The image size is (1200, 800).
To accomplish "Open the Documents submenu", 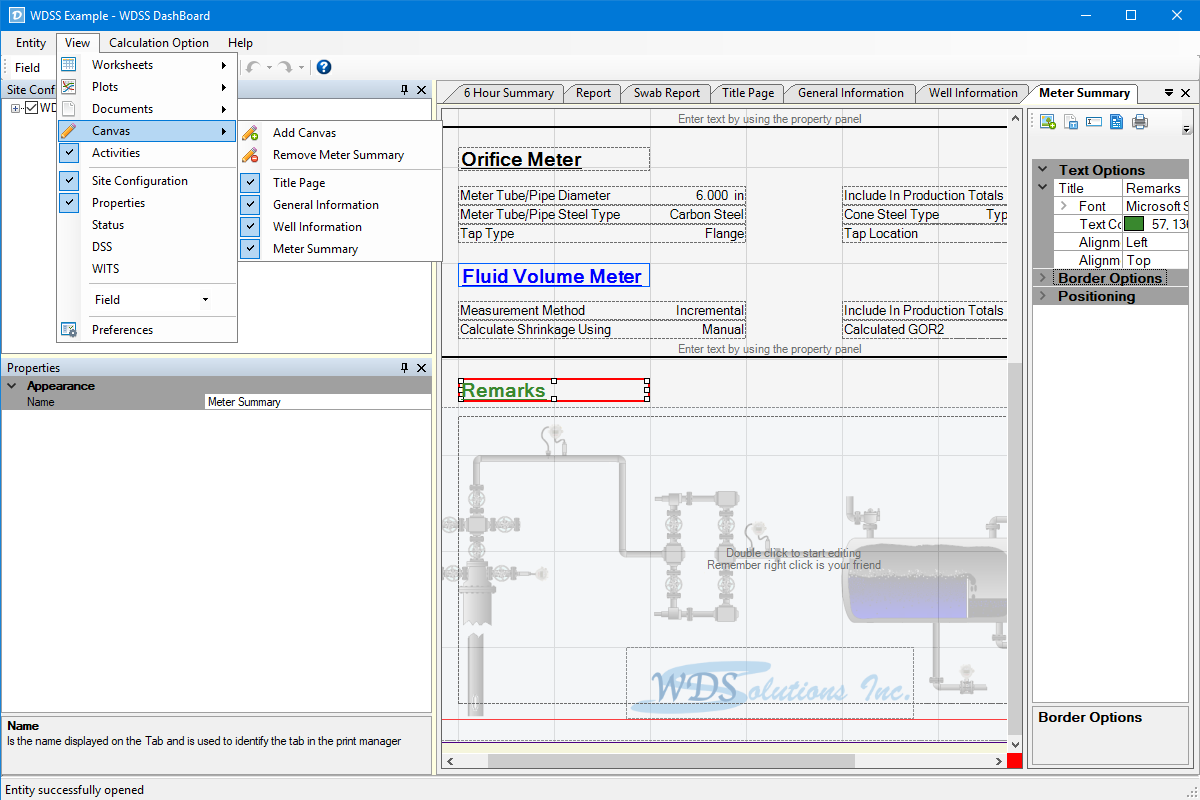I will (147, 109).
